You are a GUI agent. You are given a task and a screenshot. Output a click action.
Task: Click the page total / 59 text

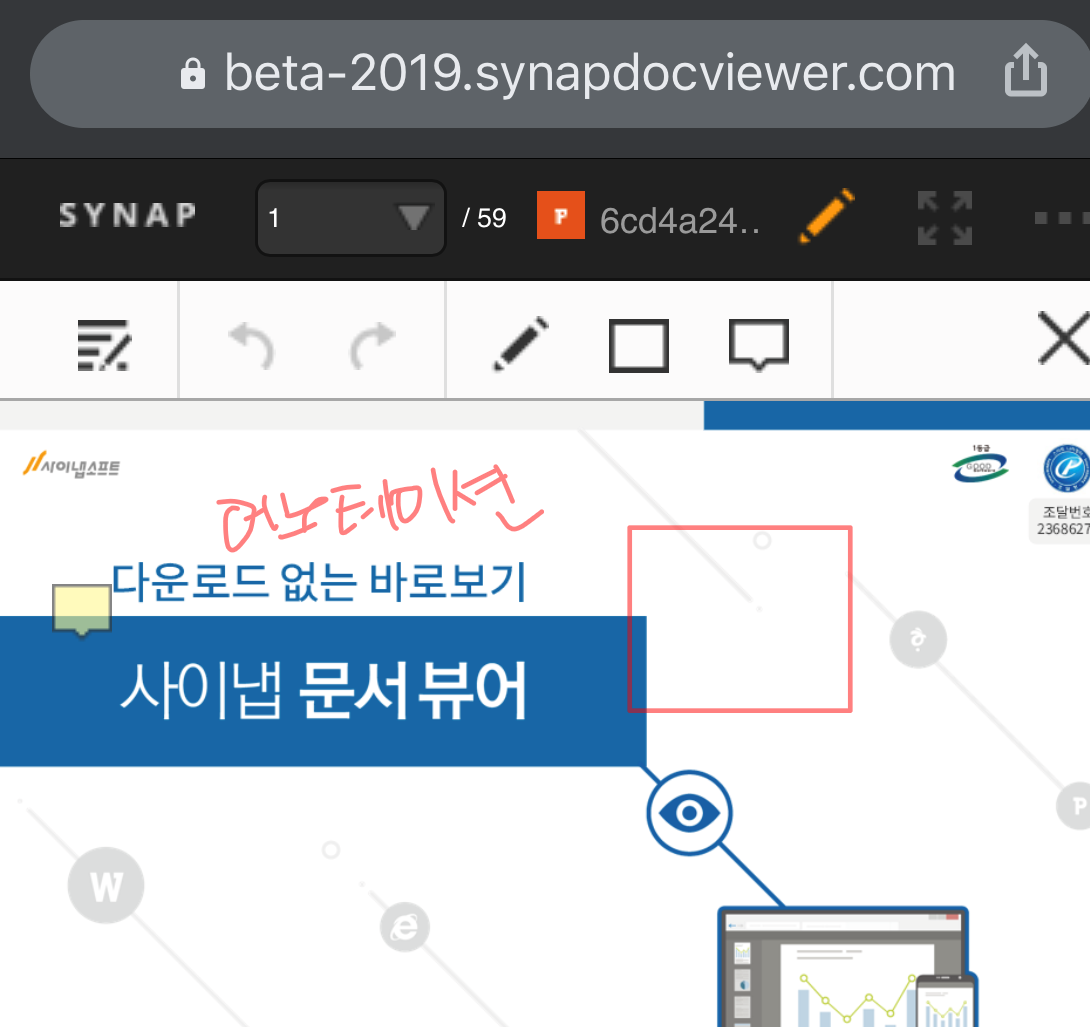tap(485, 218)
